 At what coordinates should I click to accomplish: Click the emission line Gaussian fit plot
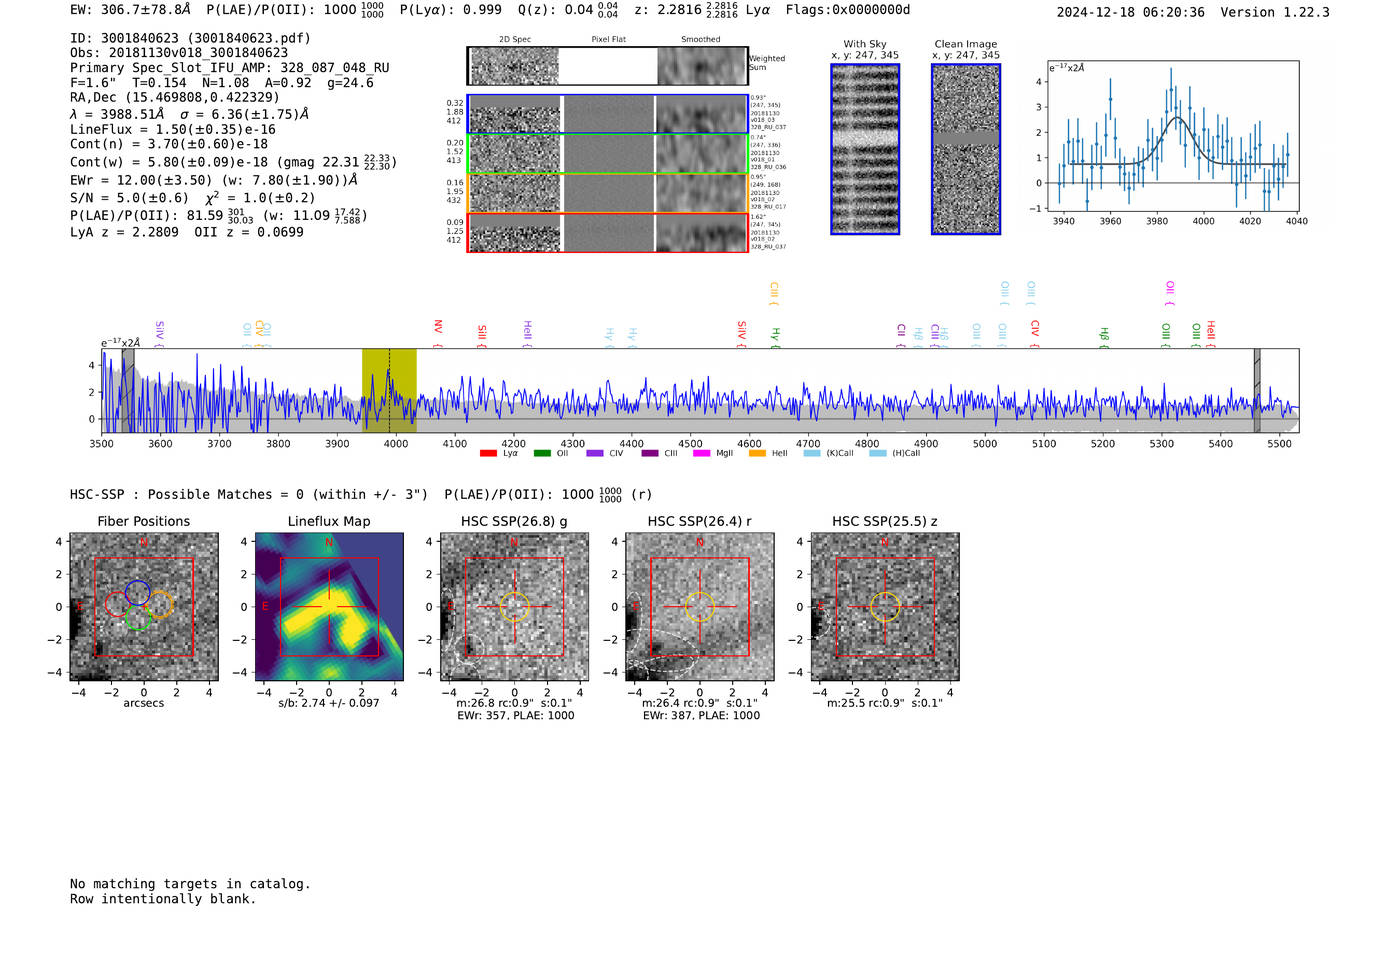click(1173, 136)
